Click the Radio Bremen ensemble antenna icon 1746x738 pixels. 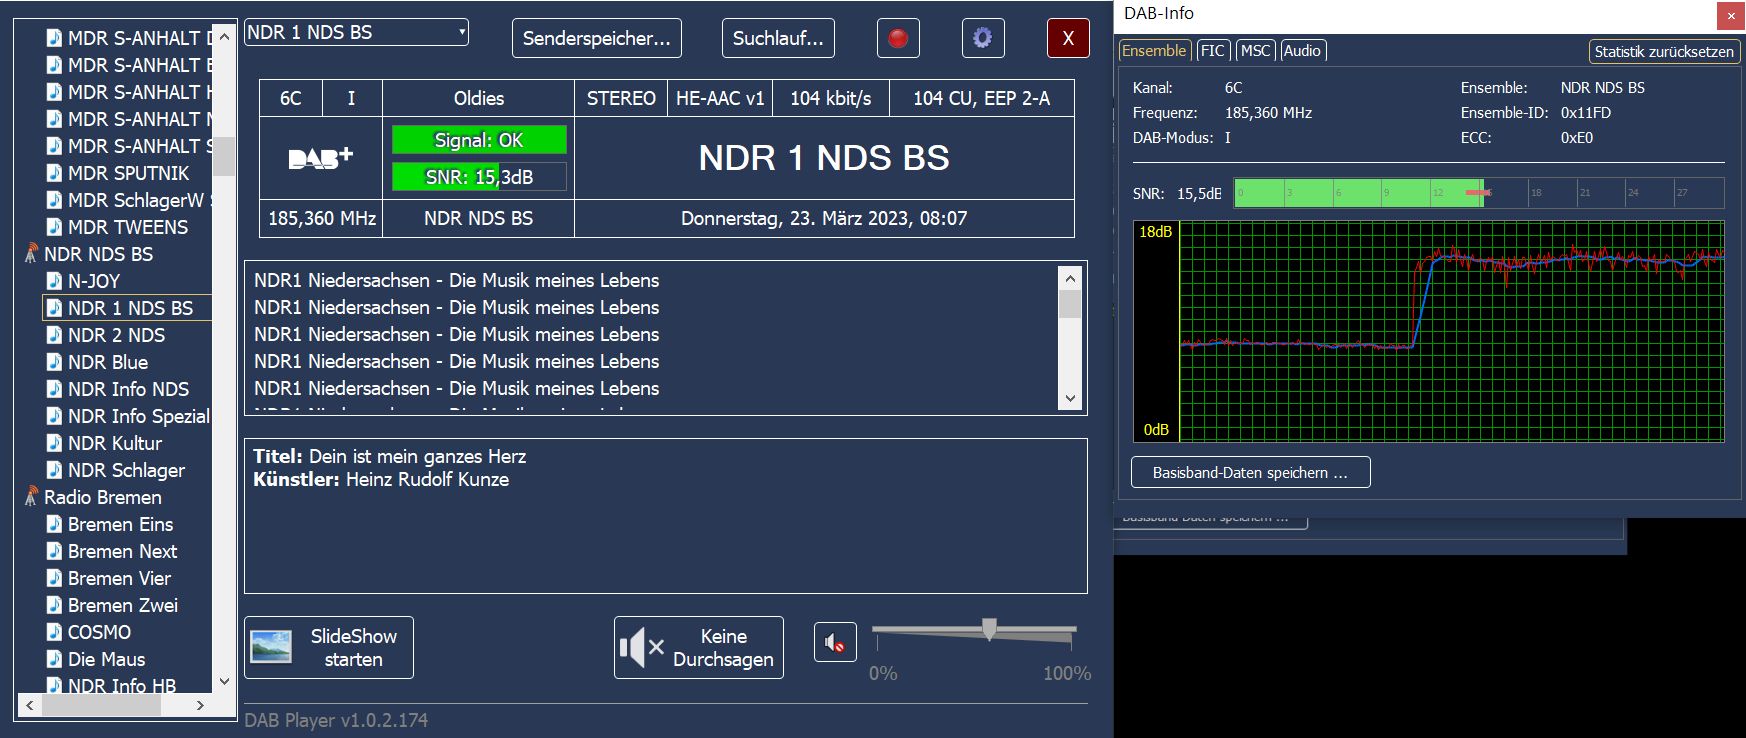point(31,497)
